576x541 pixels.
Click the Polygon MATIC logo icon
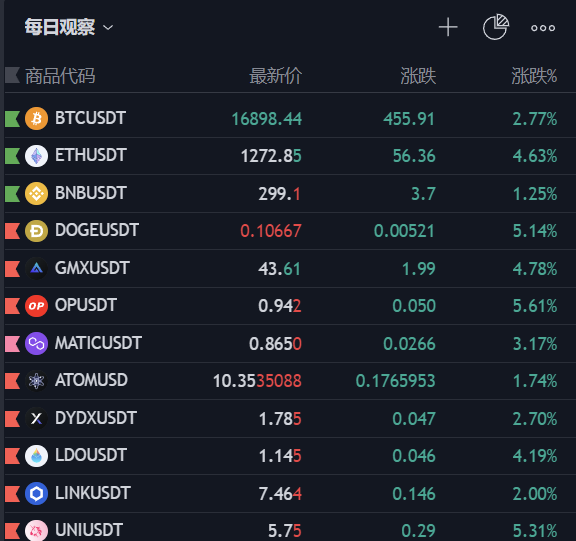(x=36, y=344)
